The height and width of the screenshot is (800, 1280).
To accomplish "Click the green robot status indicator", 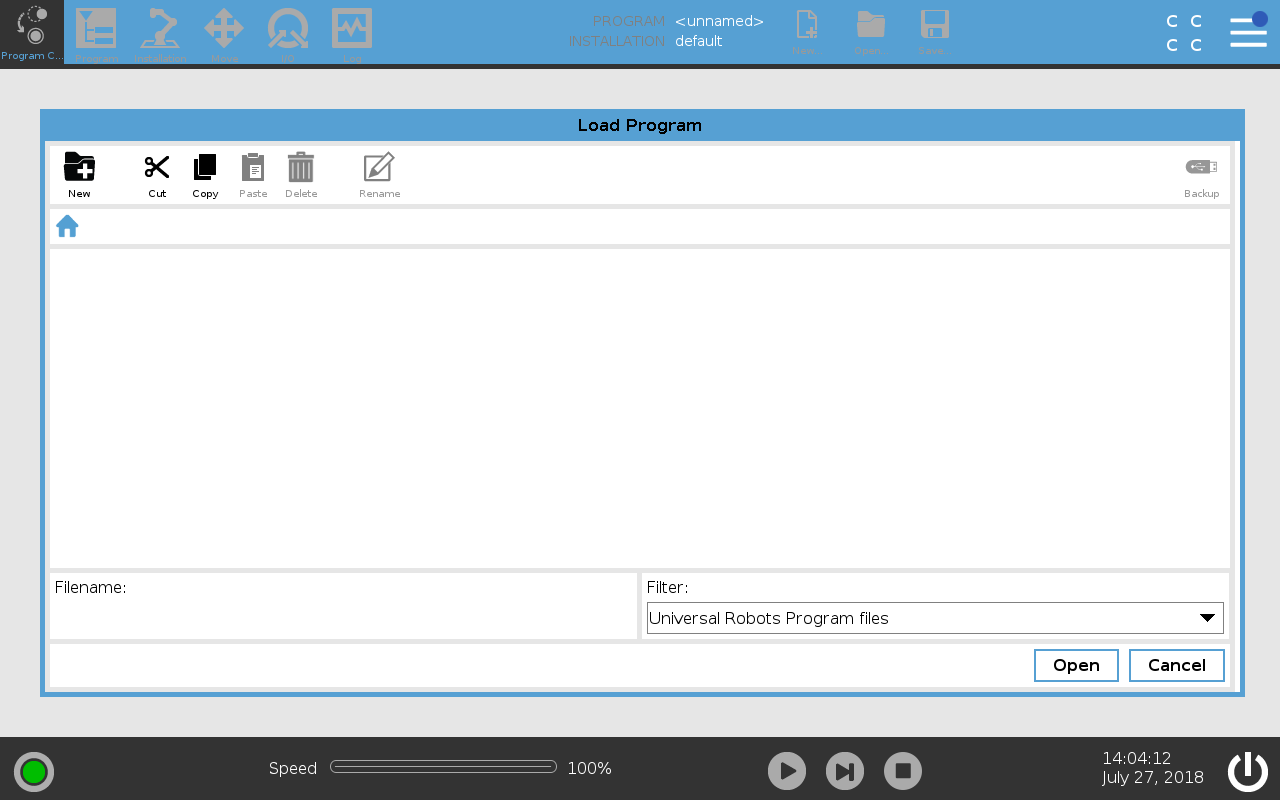I will click(x=34, y=772).
